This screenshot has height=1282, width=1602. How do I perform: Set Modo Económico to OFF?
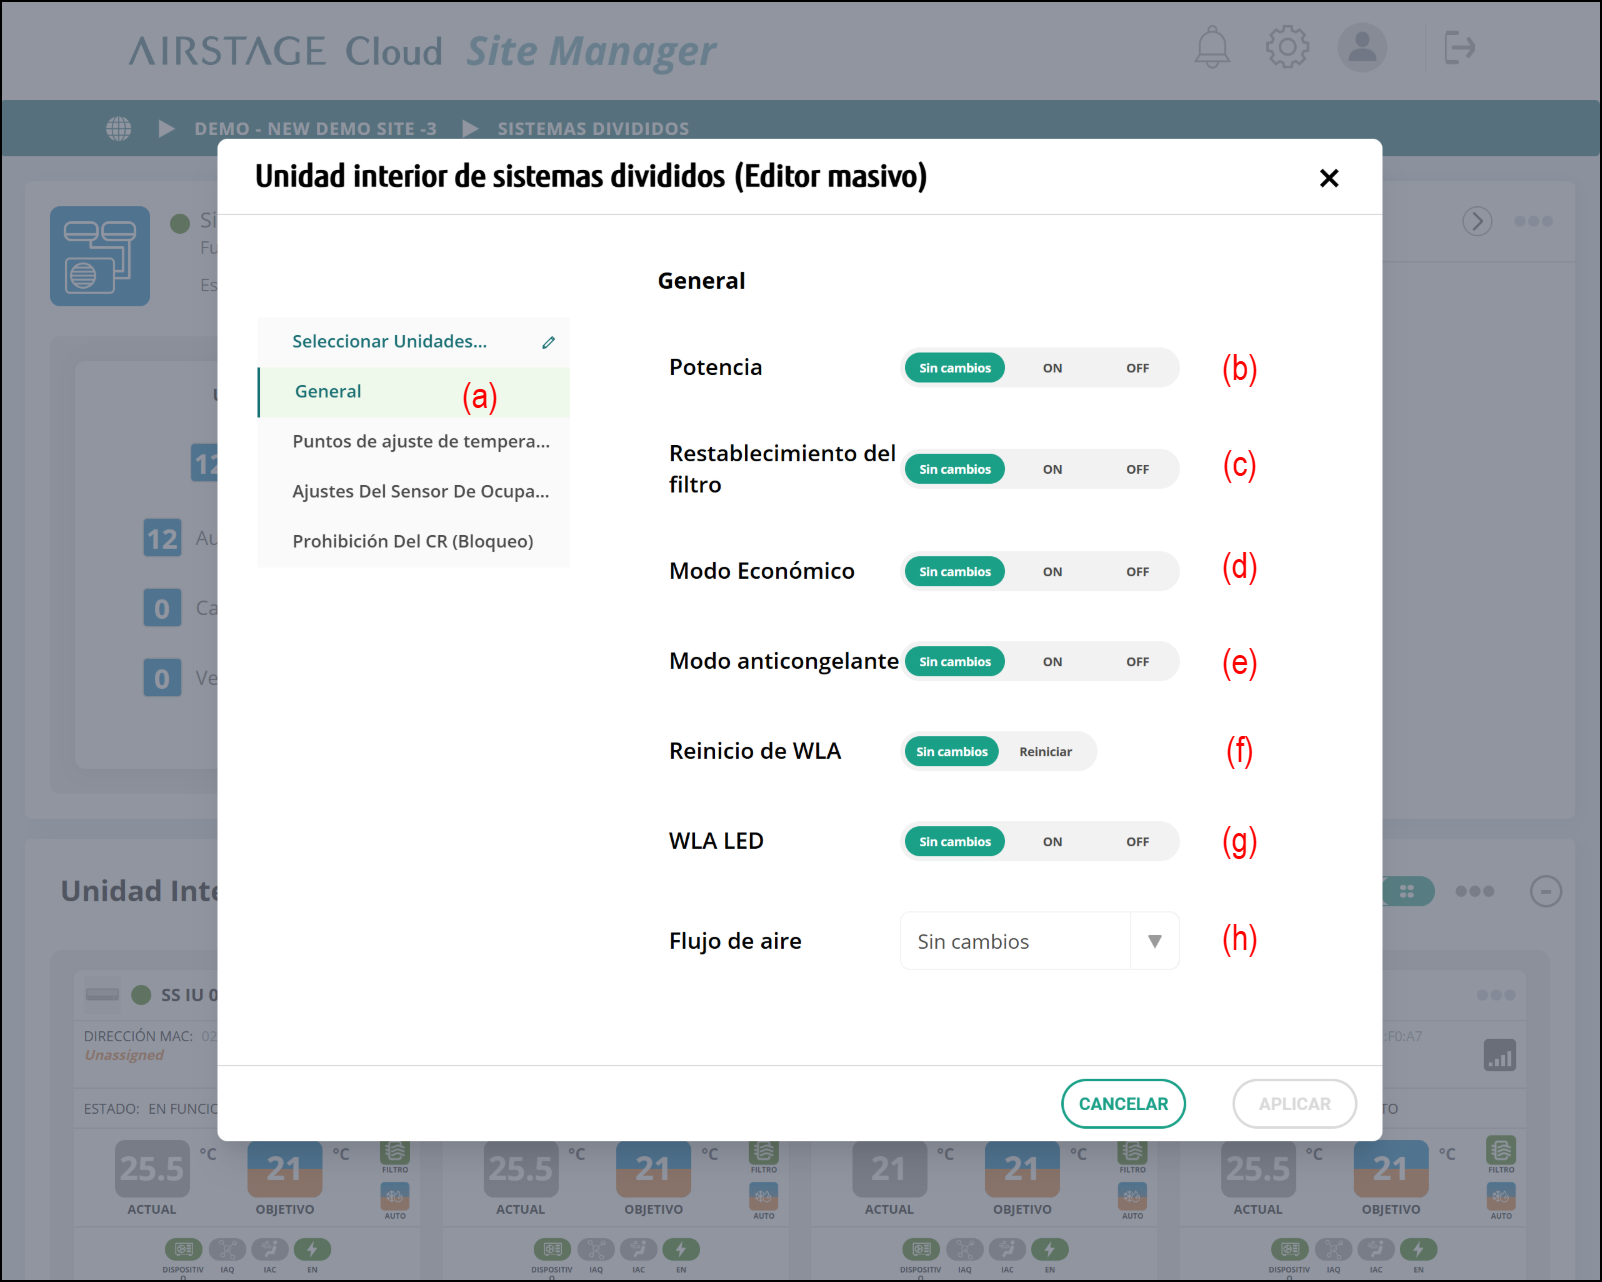[1137, 572]
